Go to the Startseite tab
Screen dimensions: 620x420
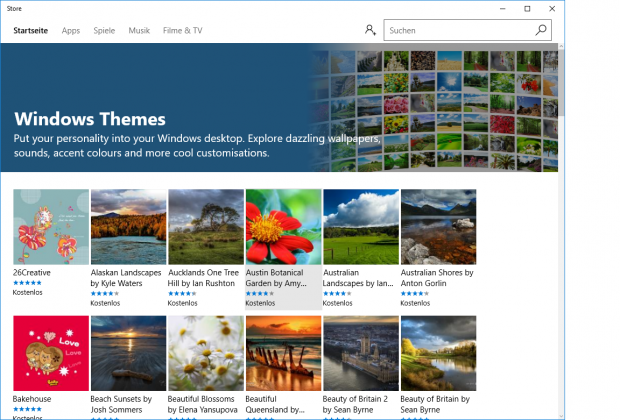click(30, 30)
